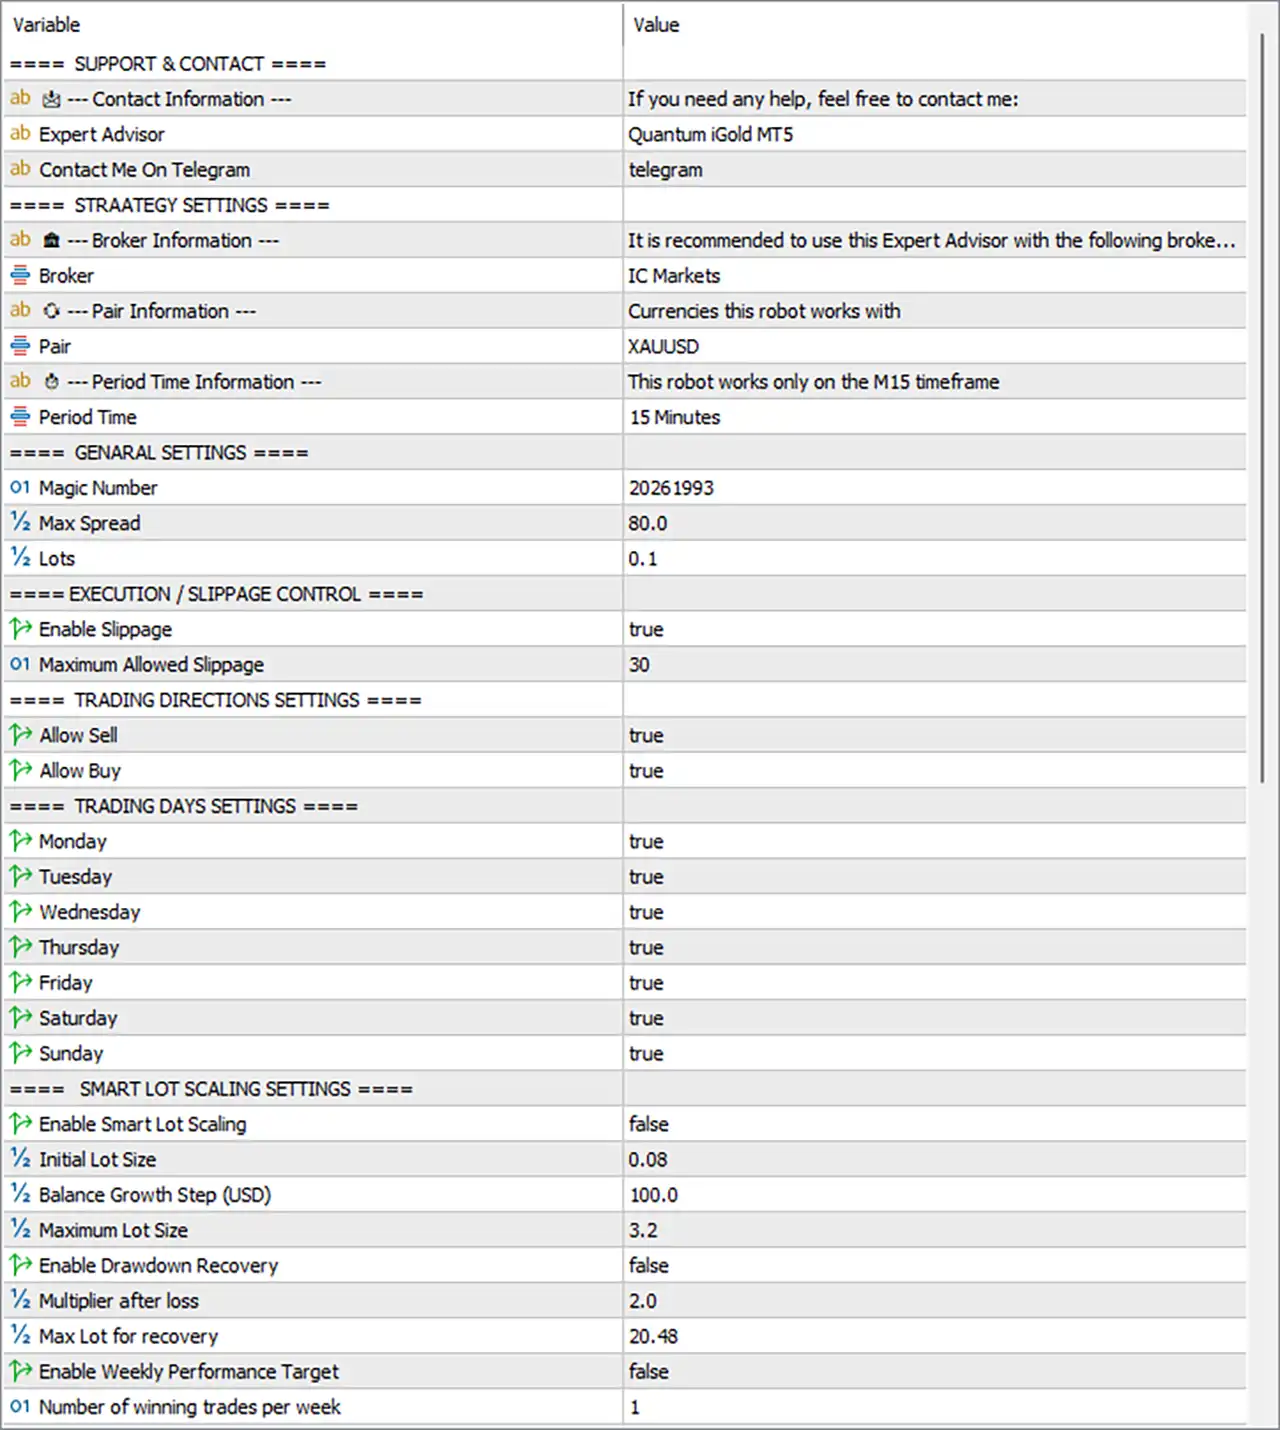Click the envelope icon in the Contact Information row

click(52, 99)
